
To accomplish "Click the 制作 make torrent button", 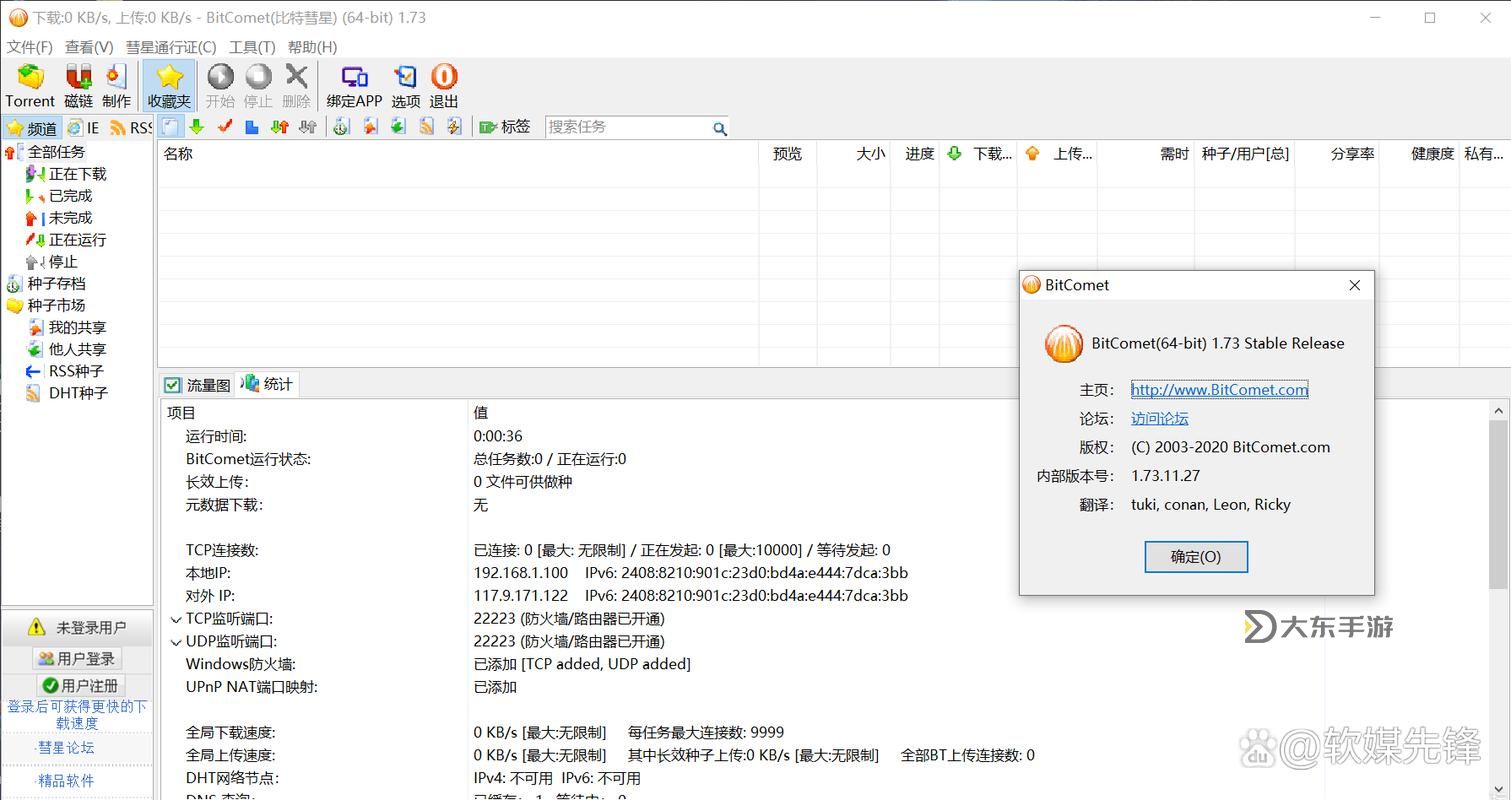I will tap(116, 86).
